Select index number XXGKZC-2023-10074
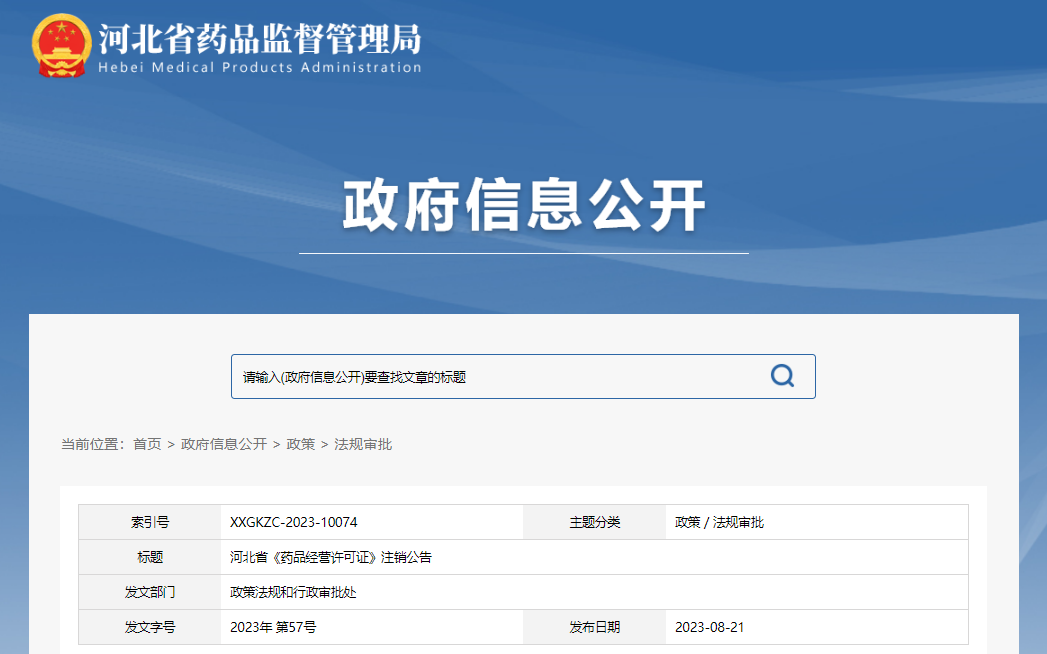This screenshot has width=1047, height=654. [x=294, y=522]
